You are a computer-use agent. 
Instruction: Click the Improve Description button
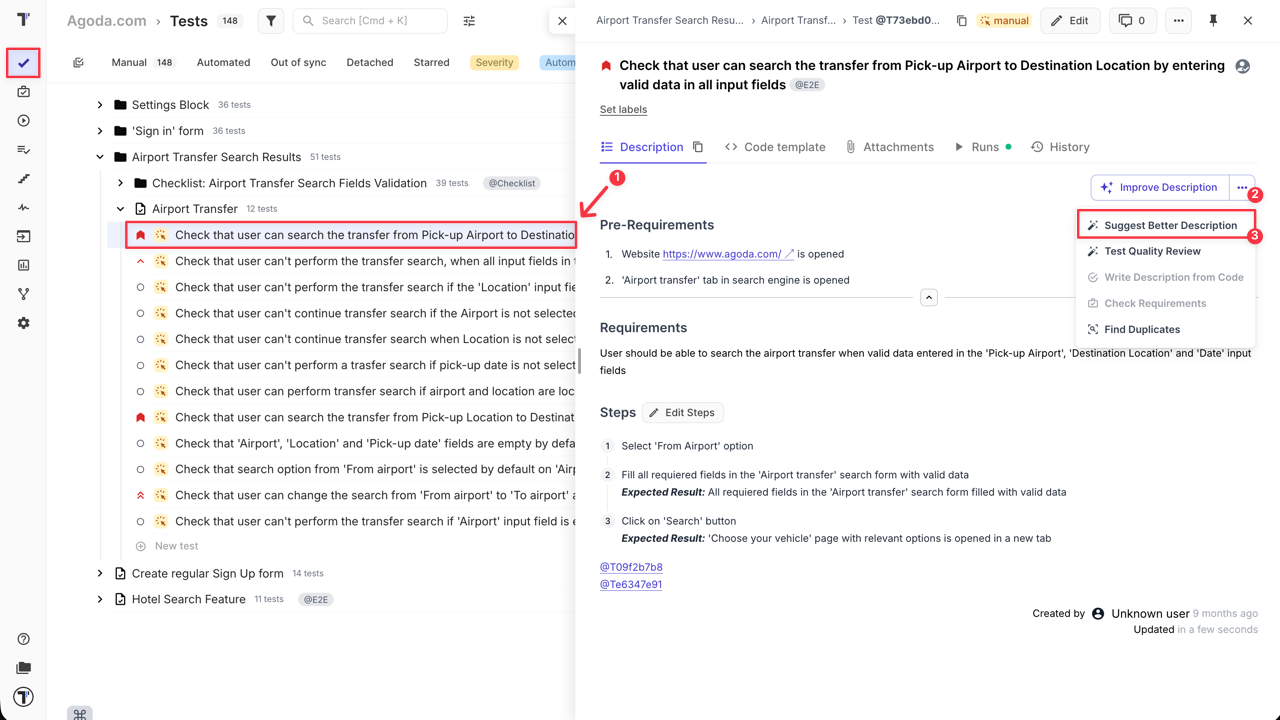(1159, 187)
